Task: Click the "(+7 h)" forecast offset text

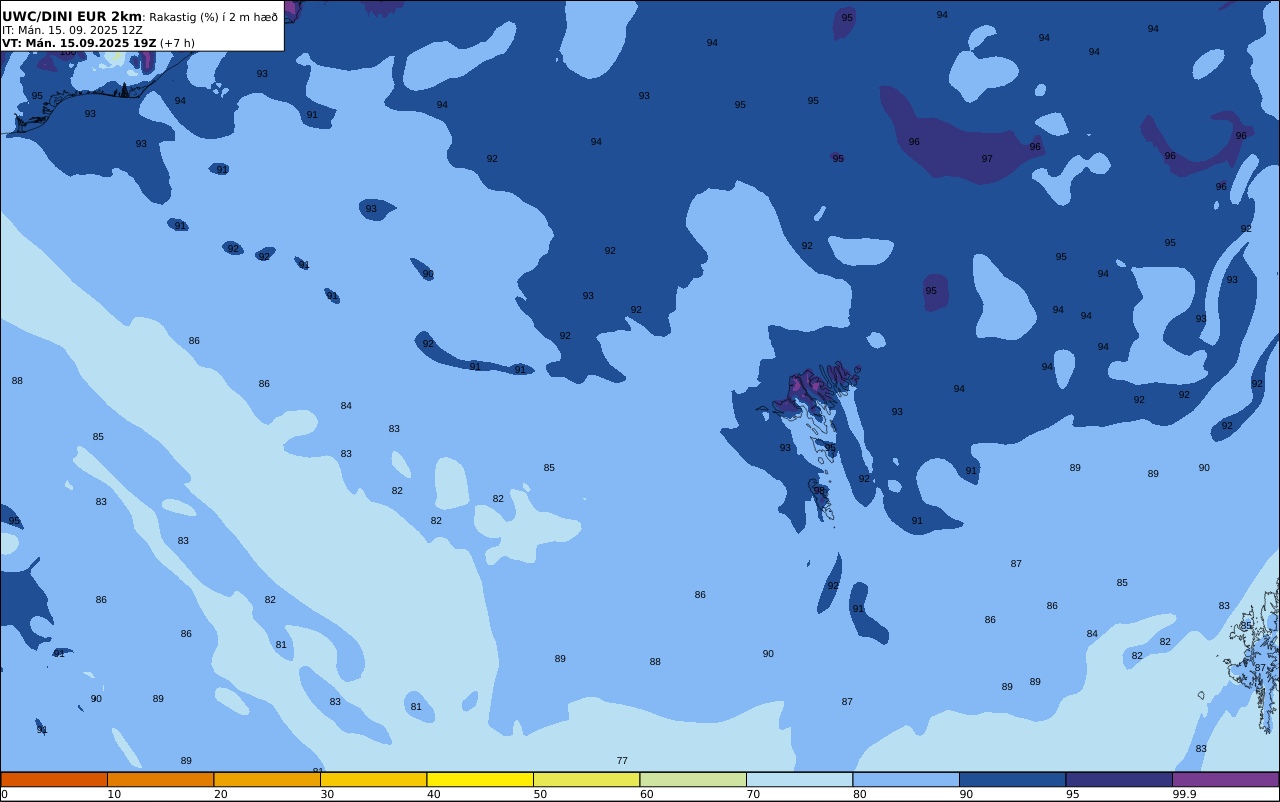Action: point(178,43)
